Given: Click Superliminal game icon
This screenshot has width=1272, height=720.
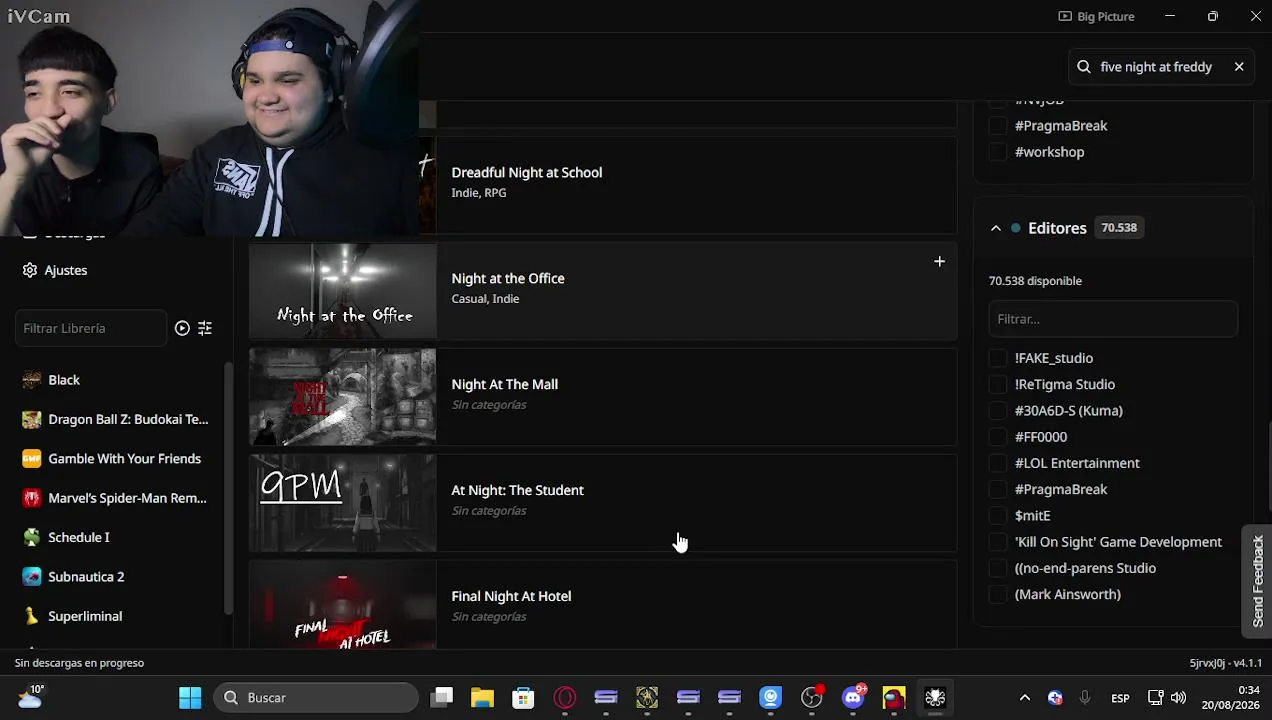Looking at the screenshot, I should (32, 616).
